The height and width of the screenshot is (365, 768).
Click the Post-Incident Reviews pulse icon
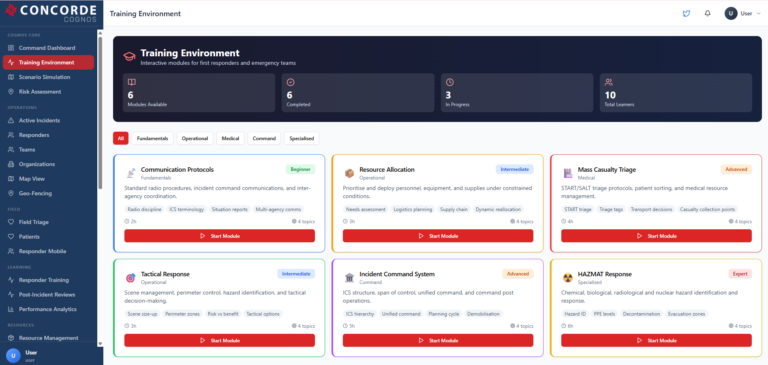pyautogui.click(x=11, y=294)
